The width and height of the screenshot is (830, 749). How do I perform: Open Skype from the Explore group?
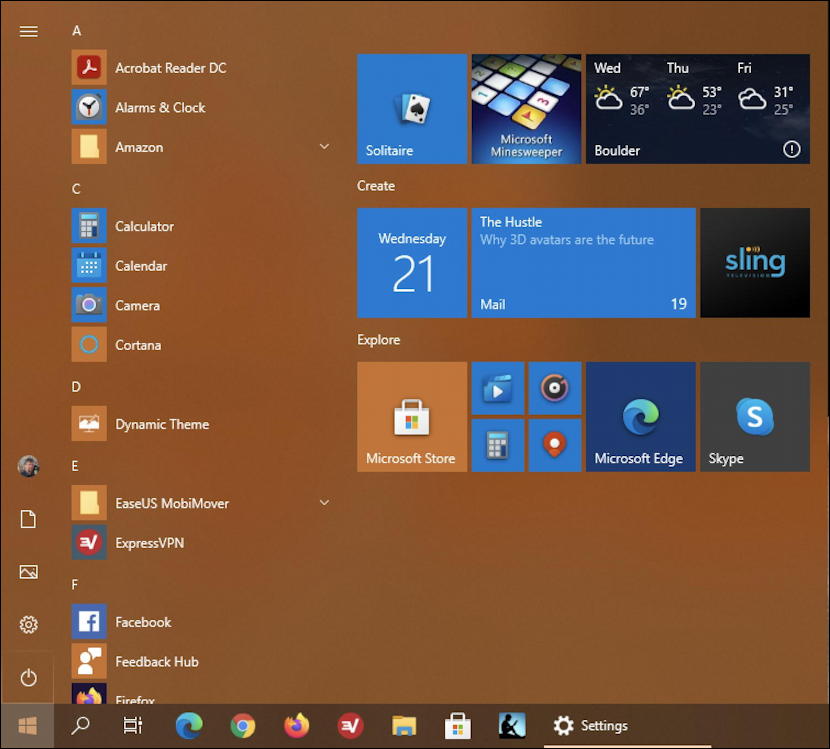tap(754, 416)
